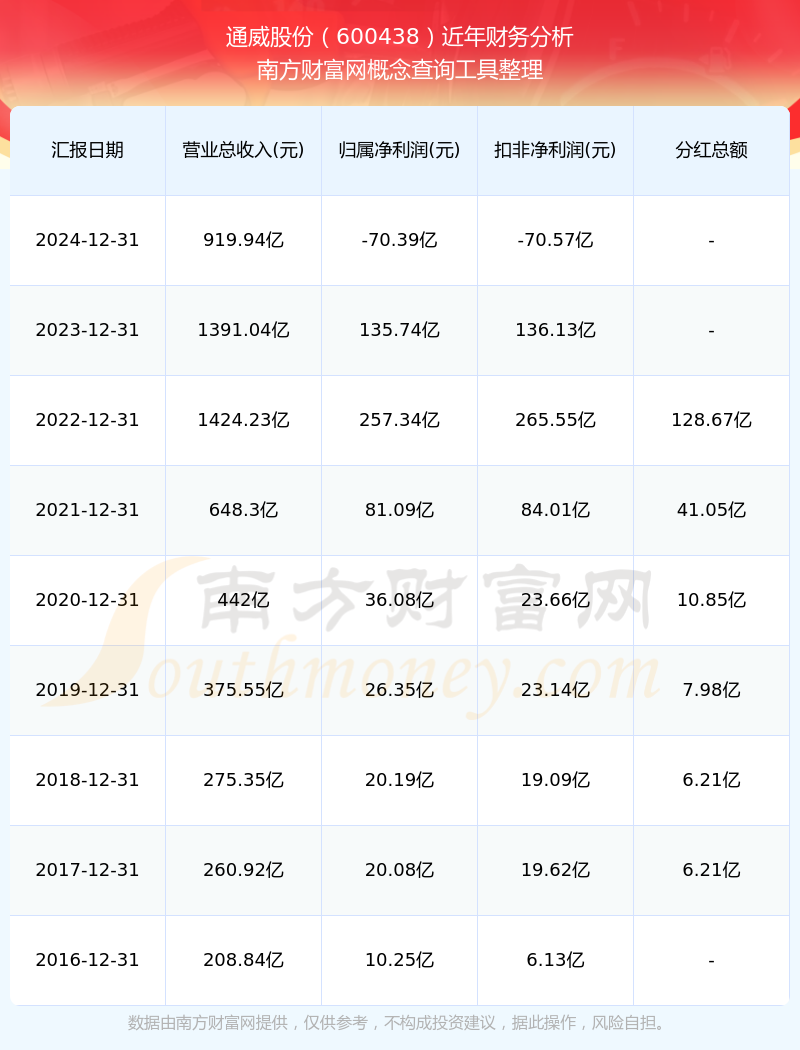Select the 1424.23亿 revenue cell
Image resolution: width=800 pixels, height=1050 pixels.
pyautogui.click(x=244, y=421)
